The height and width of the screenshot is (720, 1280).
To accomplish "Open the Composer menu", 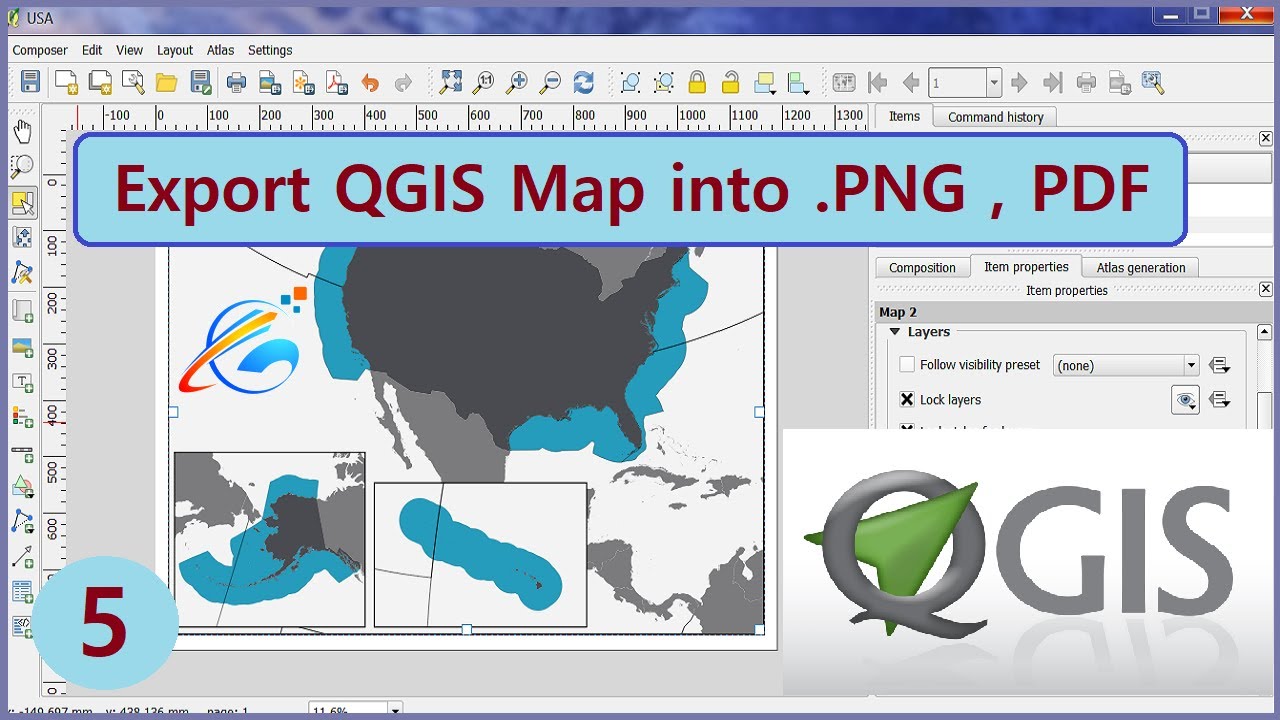I will (x=40, y=50).
